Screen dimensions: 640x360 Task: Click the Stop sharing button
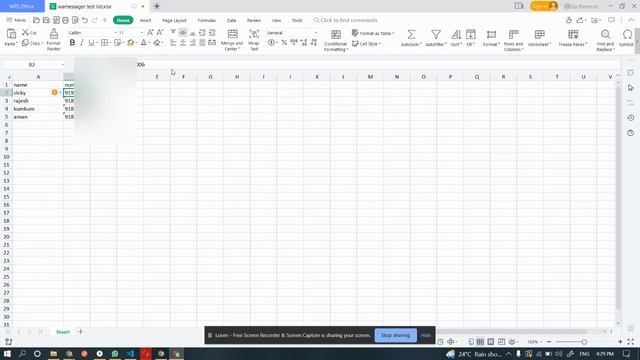click(x=396, y=335)
